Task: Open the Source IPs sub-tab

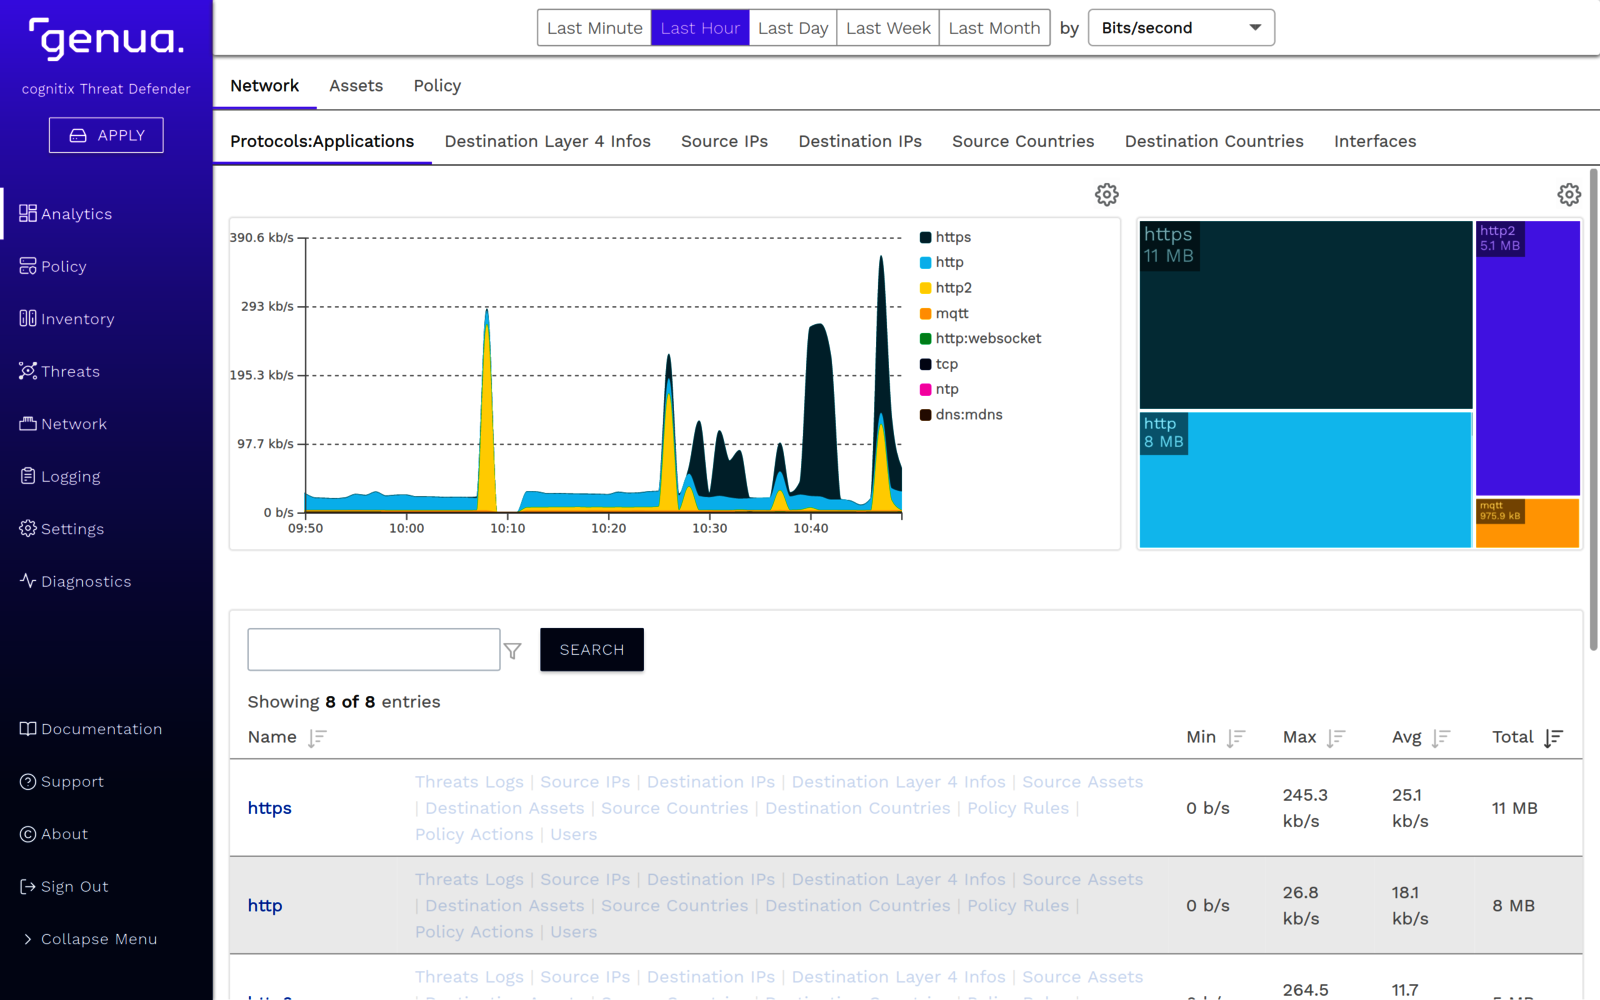Action: click(x=724, y=141)
